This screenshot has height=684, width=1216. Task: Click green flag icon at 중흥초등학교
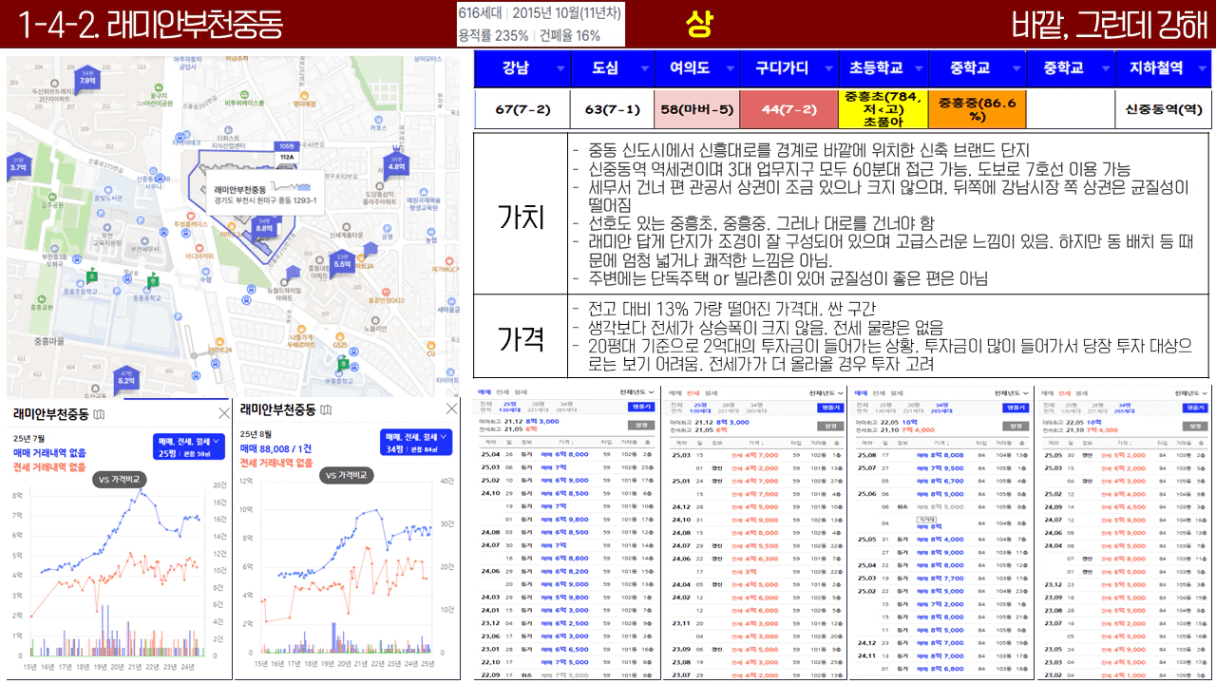(x=92, y=274)
